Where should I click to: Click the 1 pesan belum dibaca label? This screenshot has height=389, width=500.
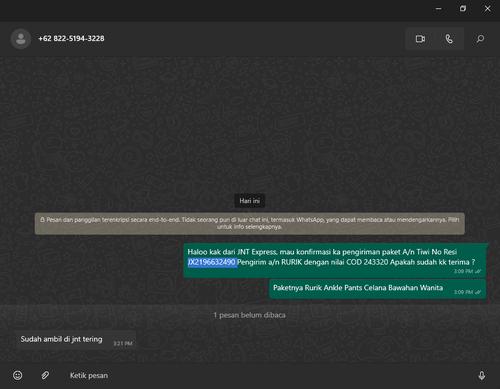point(250,315)
